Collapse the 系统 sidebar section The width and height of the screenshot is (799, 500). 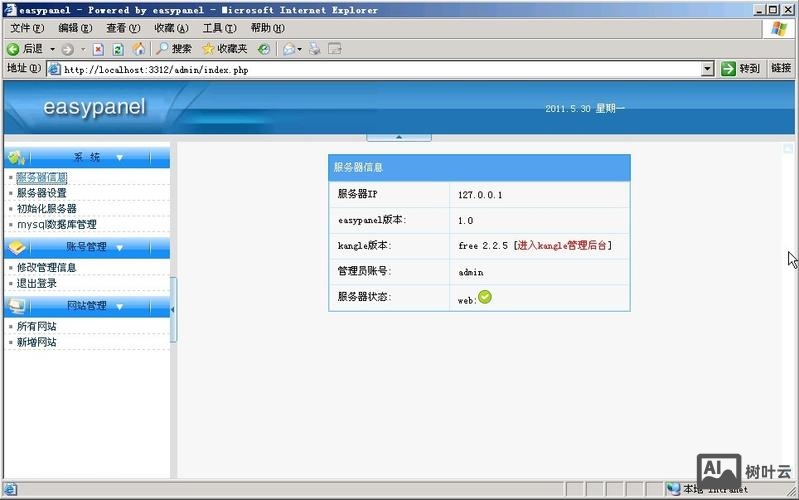pos(87,157)
